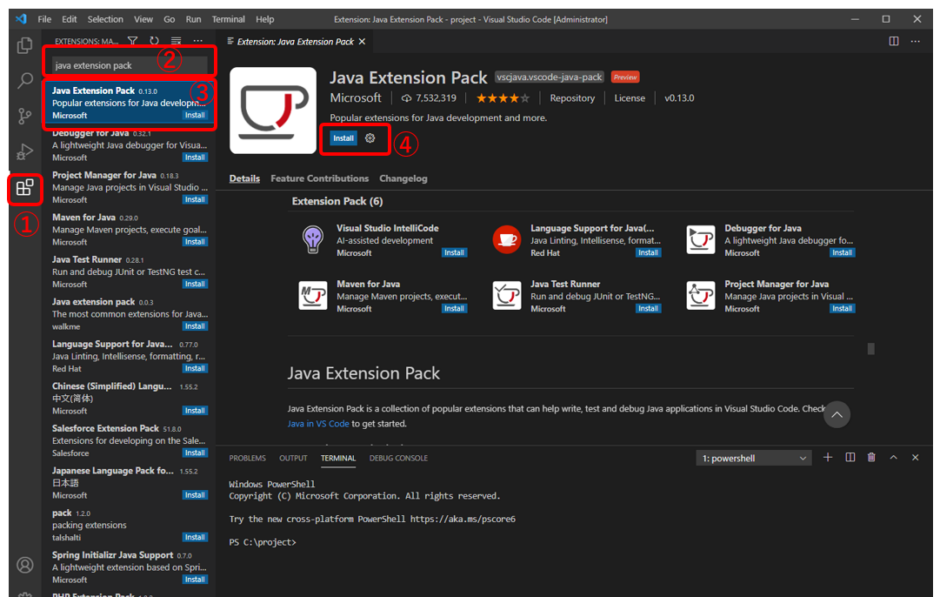This screenshot has height=597, width=940.
Task: Click the Java Test Runner pack icon
Action: pos(507,296)
